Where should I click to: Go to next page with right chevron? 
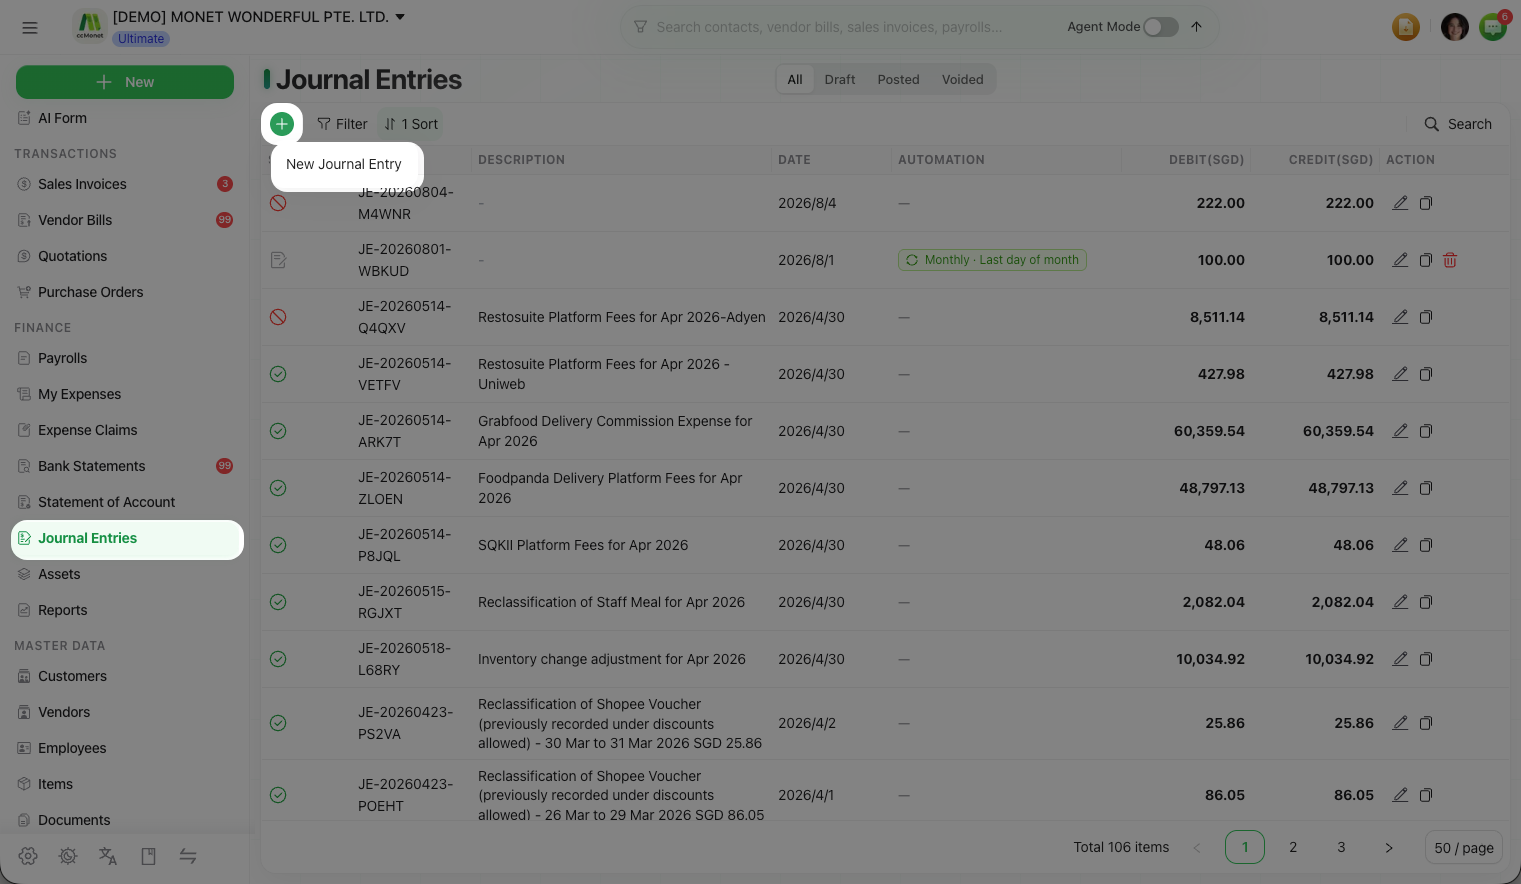click(x=1389, y=848)
